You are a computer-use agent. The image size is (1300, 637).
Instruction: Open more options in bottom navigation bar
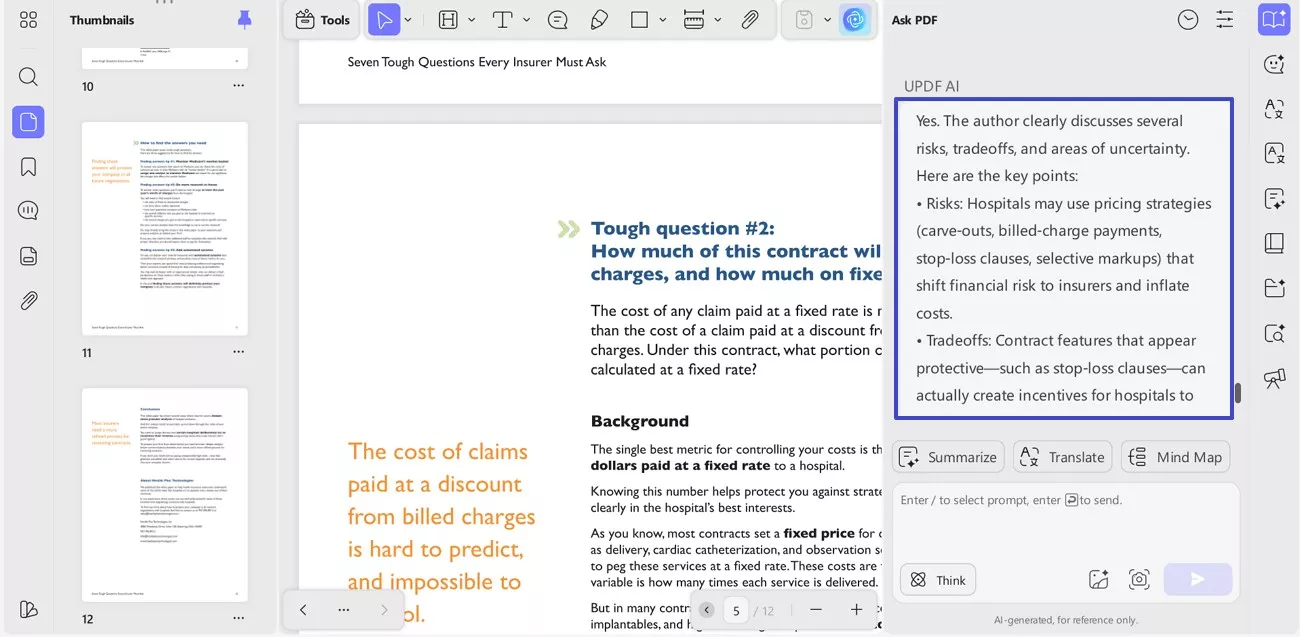[344, 610]
